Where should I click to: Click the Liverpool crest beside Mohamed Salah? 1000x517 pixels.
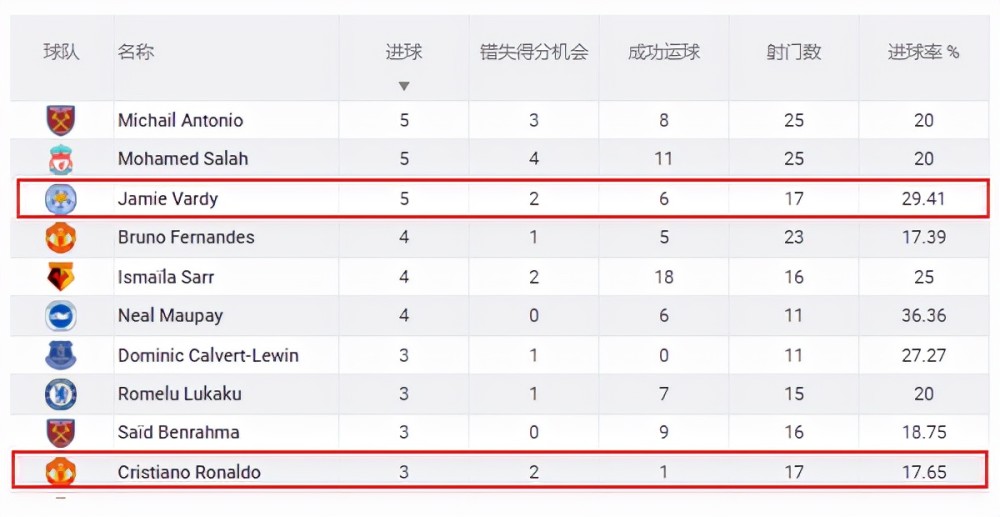[61, 159]
